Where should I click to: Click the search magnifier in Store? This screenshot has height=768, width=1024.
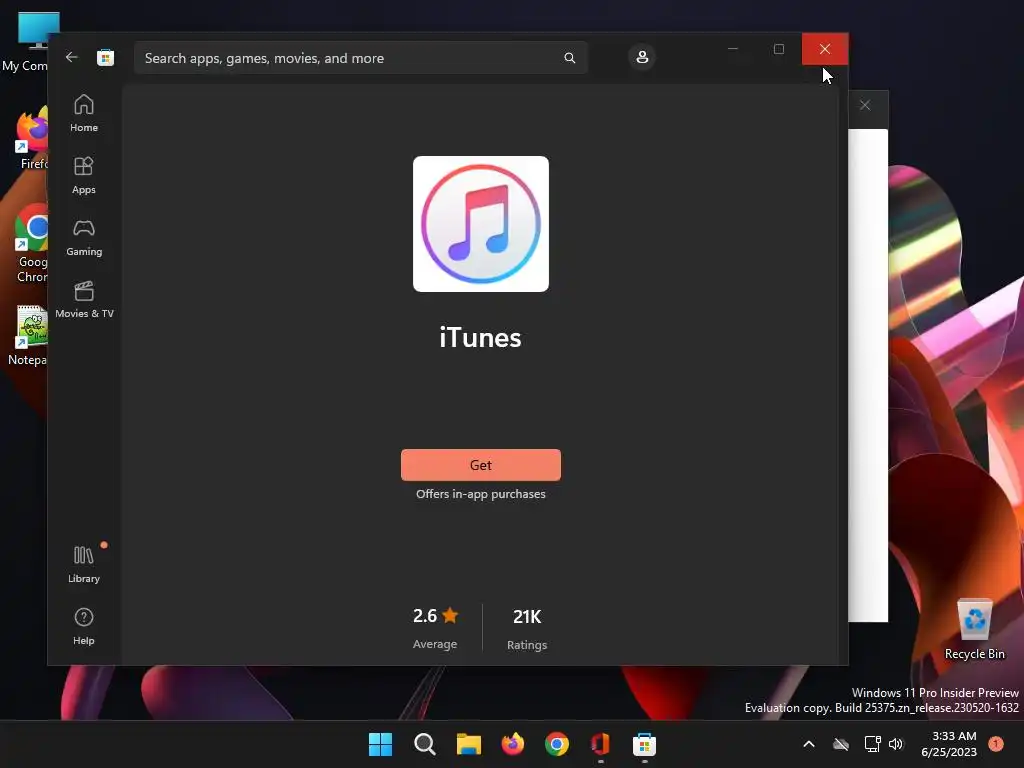(x=569, y=58)
